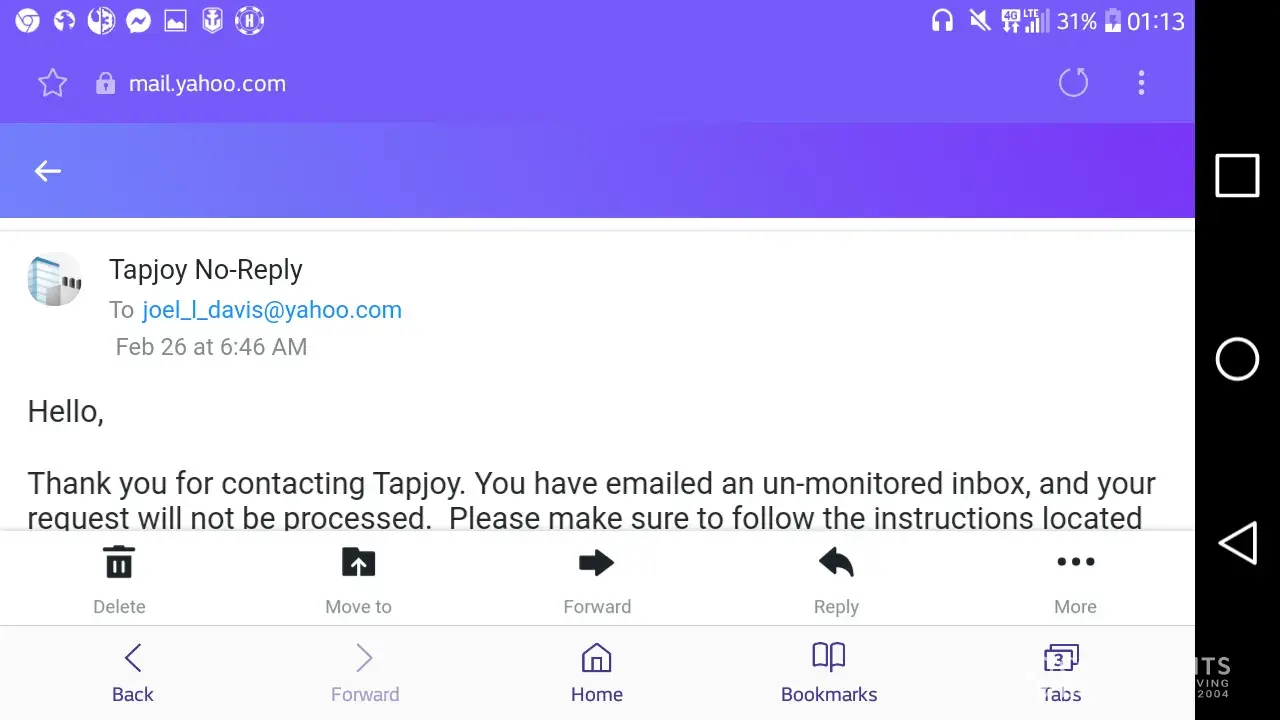Open the browser three-dot menu

(1141, 83)
